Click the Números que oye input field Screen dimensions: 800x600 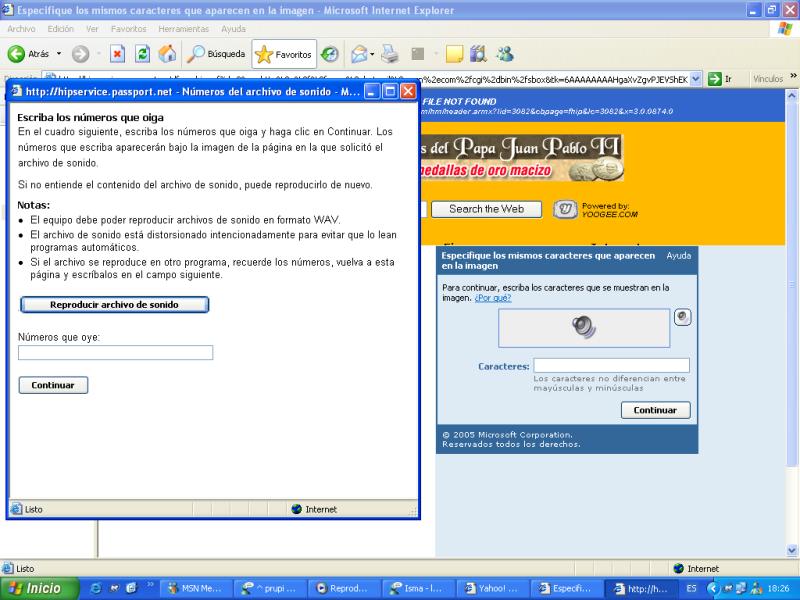tap(115, 353)
